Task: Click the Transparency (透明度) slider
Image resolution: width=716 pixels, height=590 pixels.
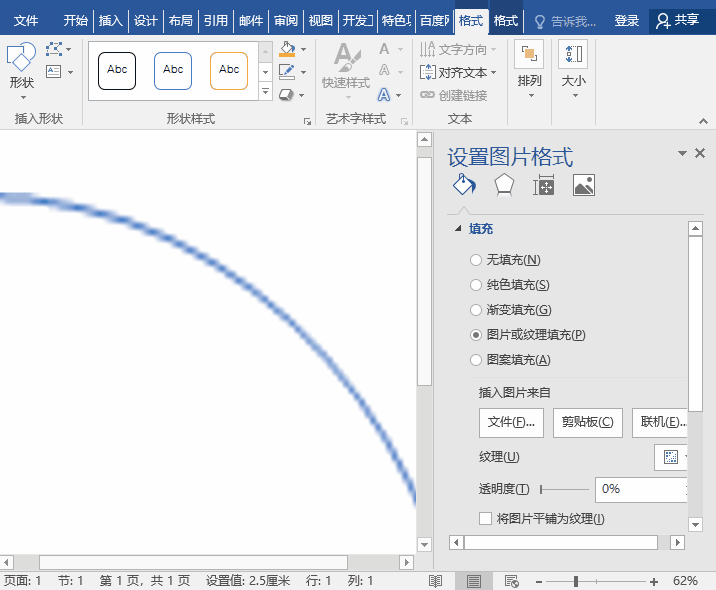Action: point(564,490)
